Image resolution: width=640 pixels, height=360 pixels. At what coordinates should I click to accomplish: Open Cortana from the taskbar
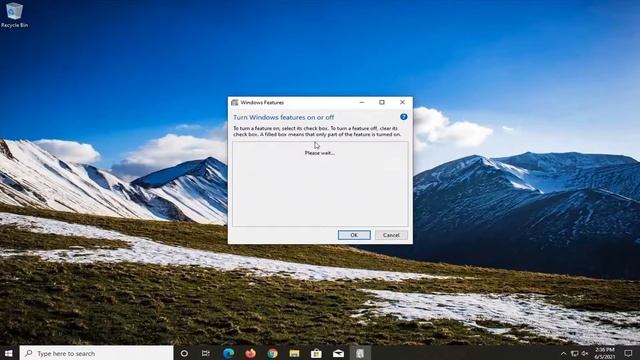tap(184, 353)
